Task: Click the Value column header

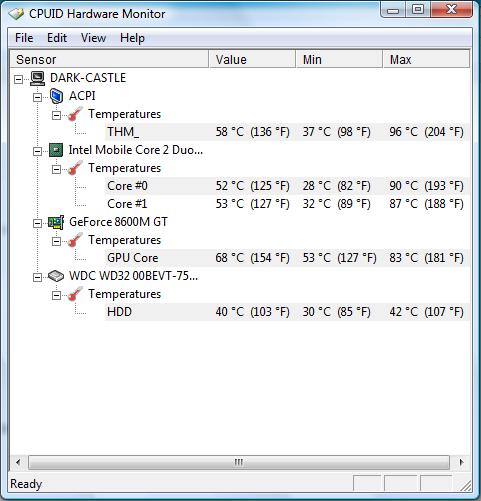Action: coord(252,59)
